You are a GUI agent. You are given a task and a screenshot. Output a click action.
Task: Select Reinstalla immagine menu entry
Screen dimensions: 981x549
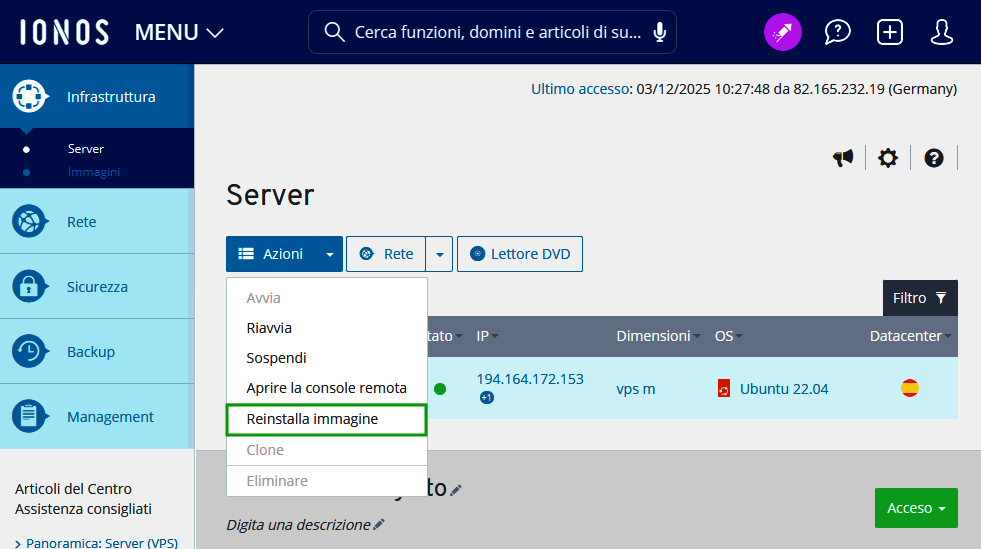pyautogui.click(x=327, y=419)
